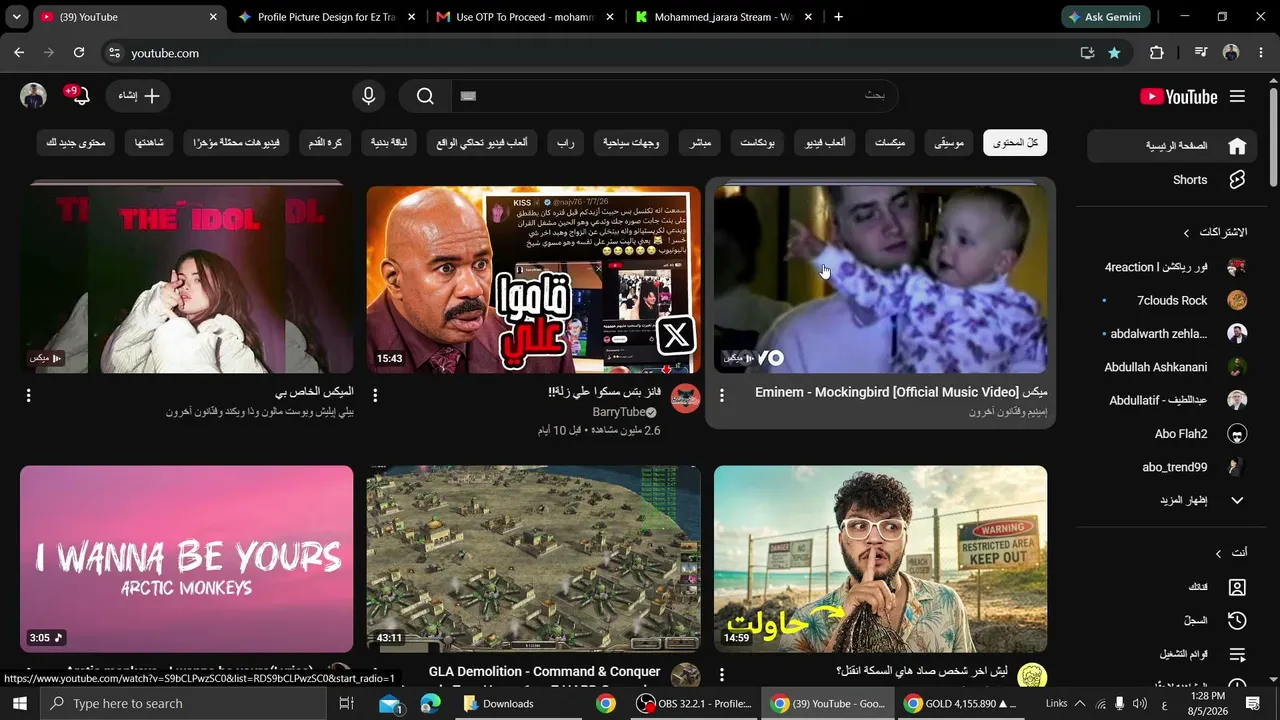The image size is (1280, 720).
Task: Switch to the Mohammed_jarara Stream tab
Action: tap(723, 17)
